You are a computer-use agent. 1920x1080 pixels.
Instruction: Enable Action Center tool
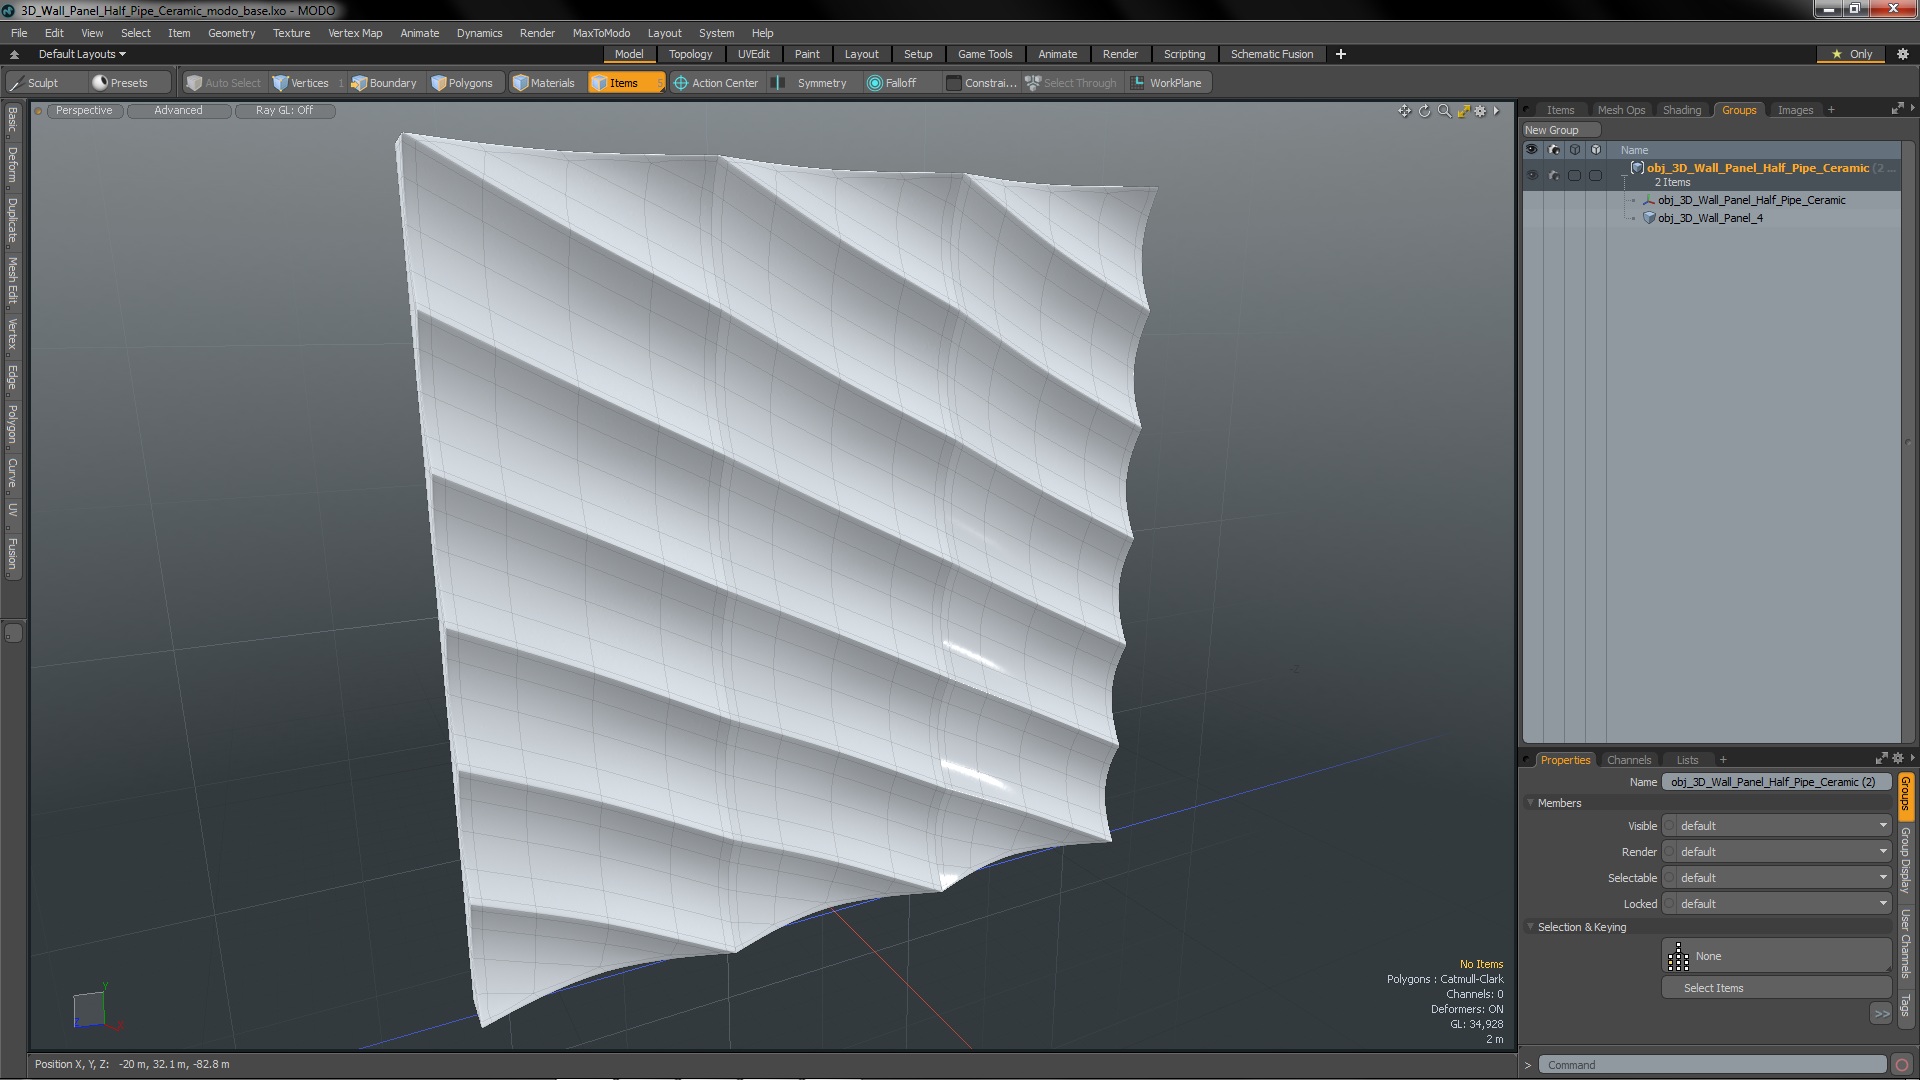[715, 83]
